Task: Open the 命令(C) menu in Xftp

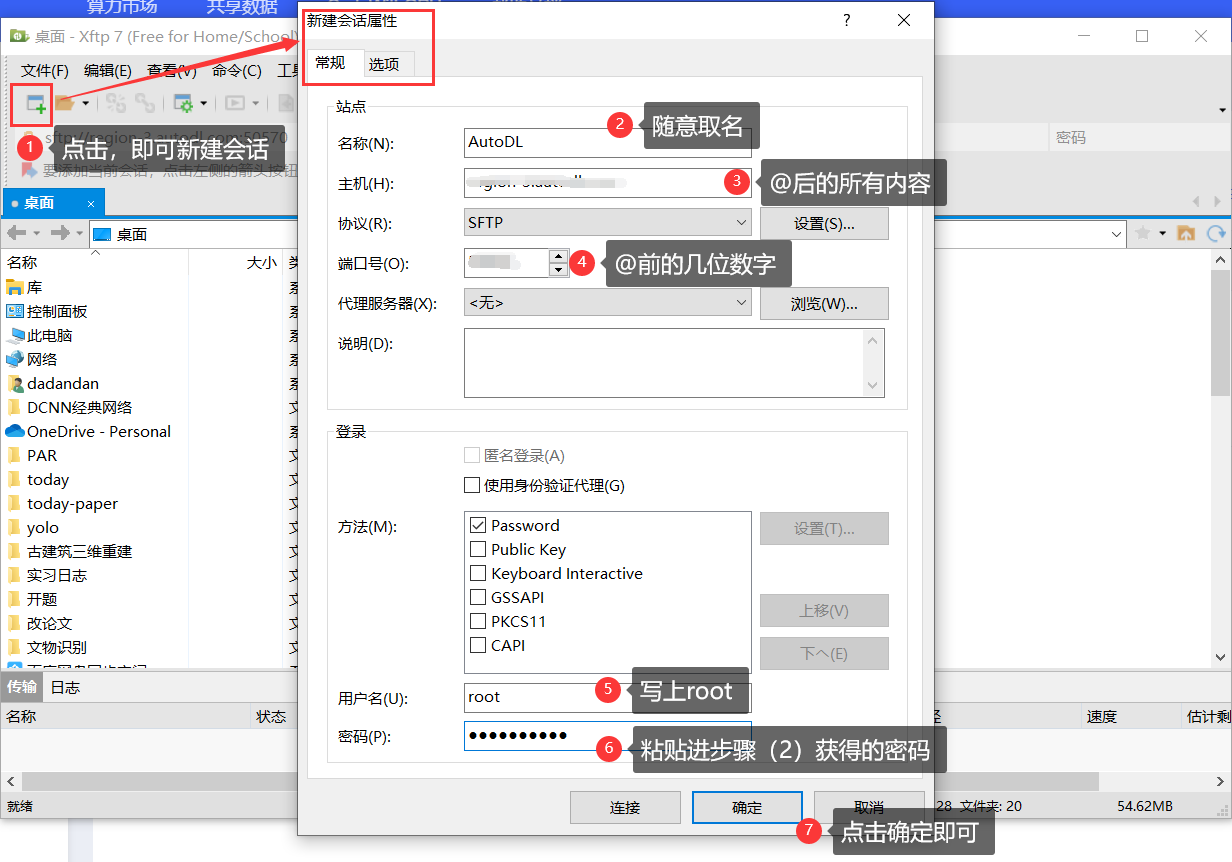Action: point(237,71)
